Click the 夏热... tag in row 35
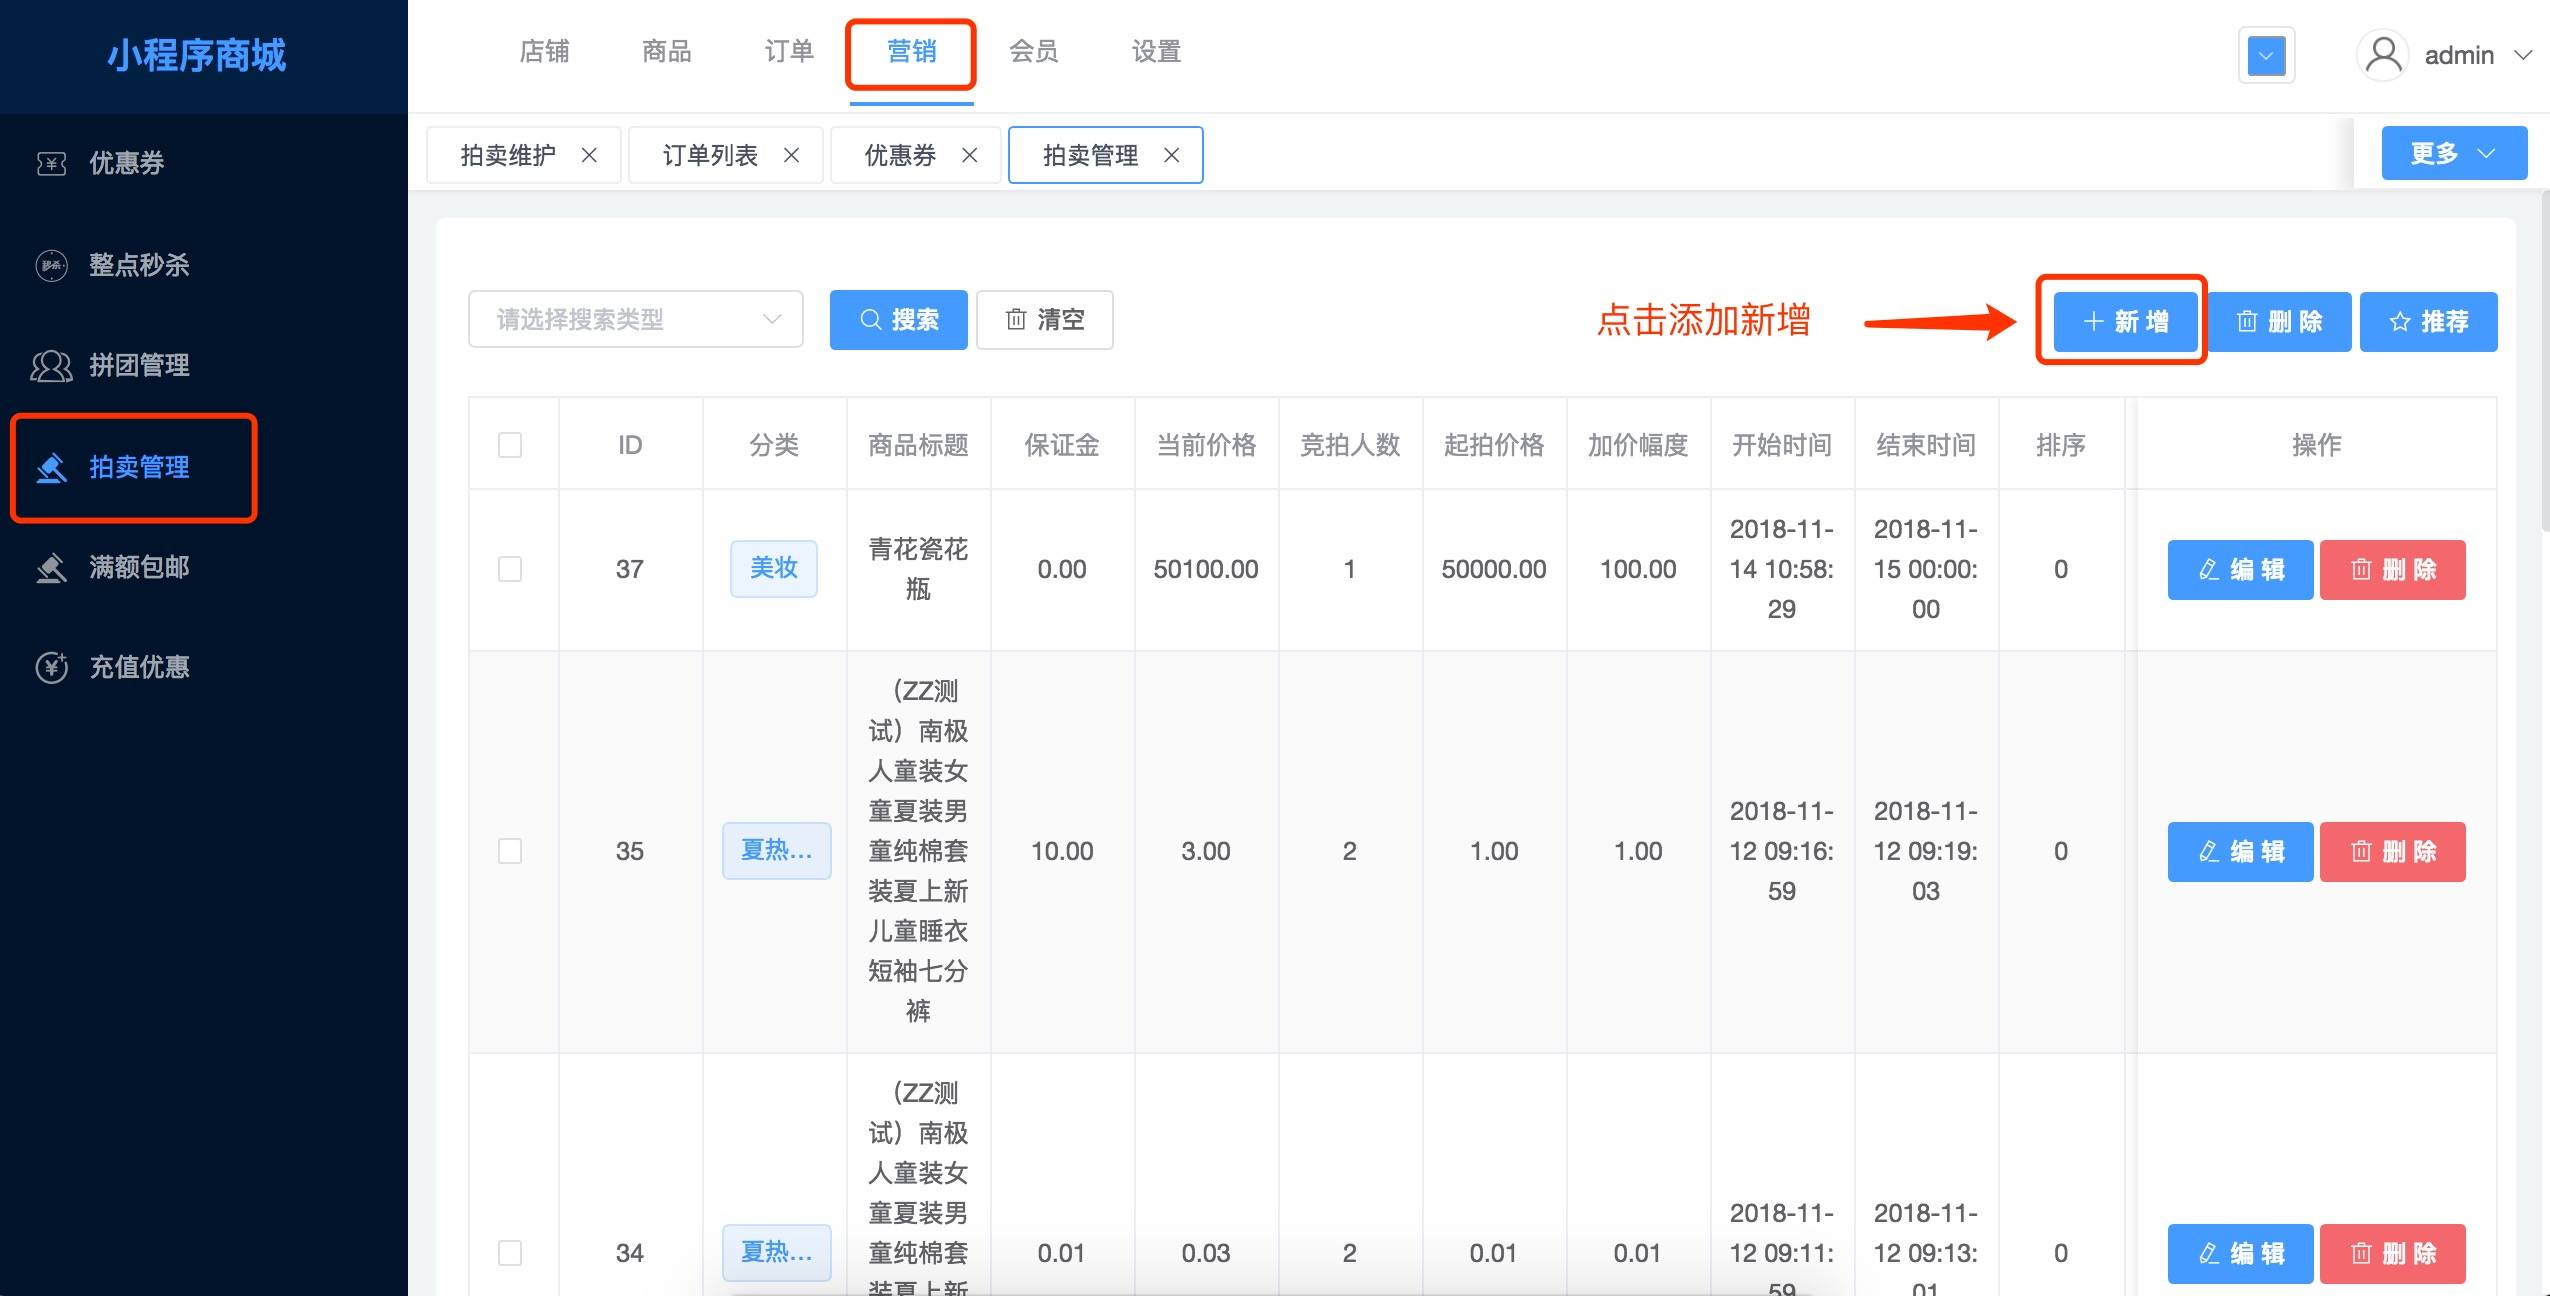This screenshot has width=2550, height=1296. click(x=776, y=851)
